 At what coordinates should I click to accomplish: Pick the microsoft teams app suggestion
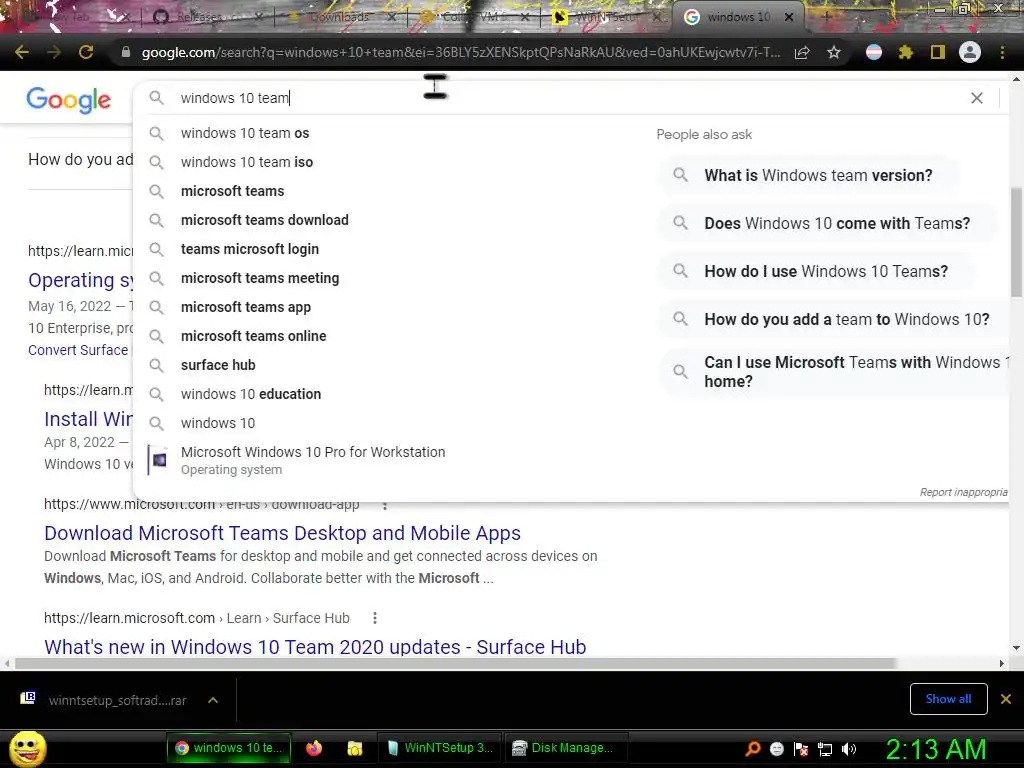246,307
